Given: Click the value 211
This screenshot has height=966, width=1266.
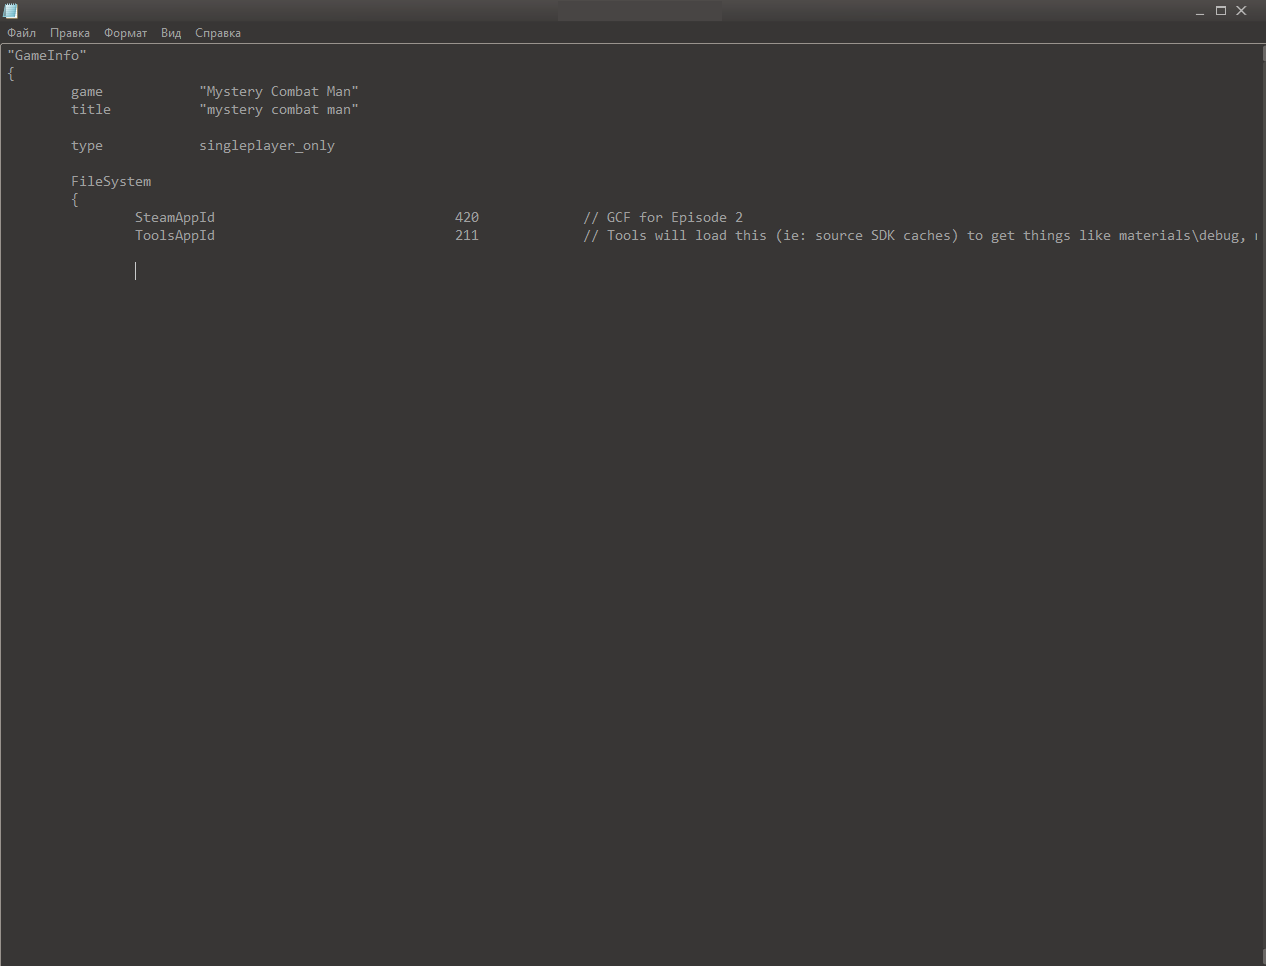Looking at the screenshot, I should pyautogui.click(x=467, y=235).
